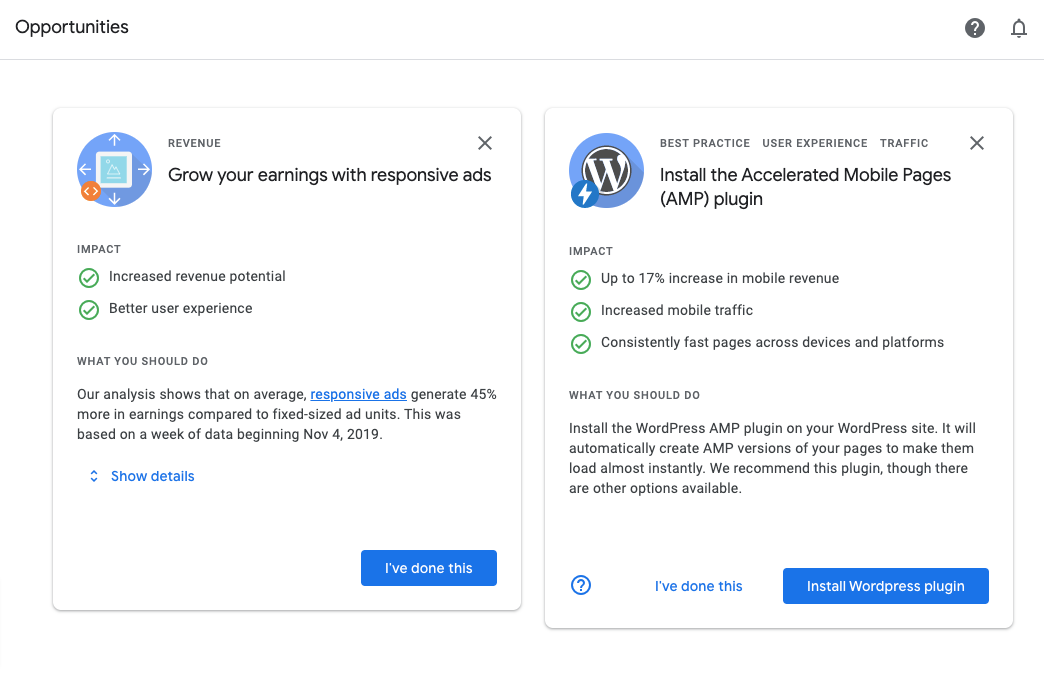This screenshot has height=686, width=1044.
Task: Open the notifications bell
Action: pyautogui.click(x=1019, y=28)
